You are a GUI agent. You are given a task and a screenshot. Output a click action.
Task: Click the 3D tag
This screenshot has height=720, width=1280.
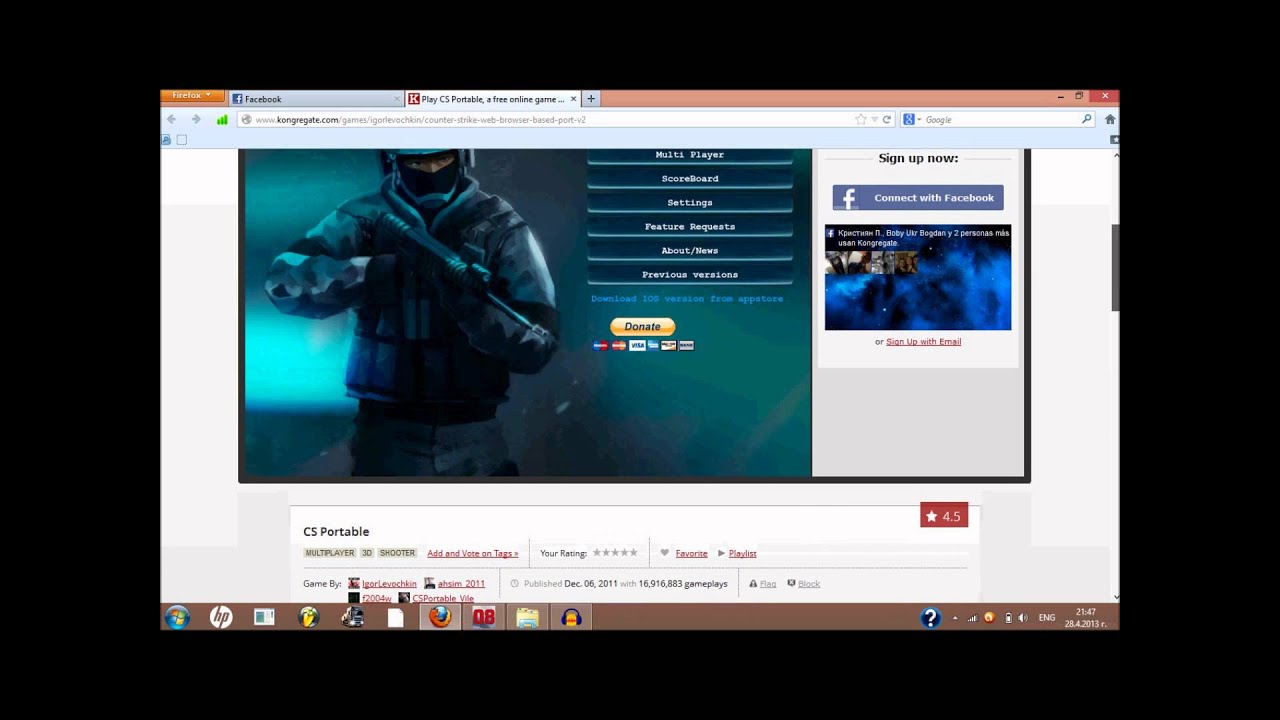367,553
